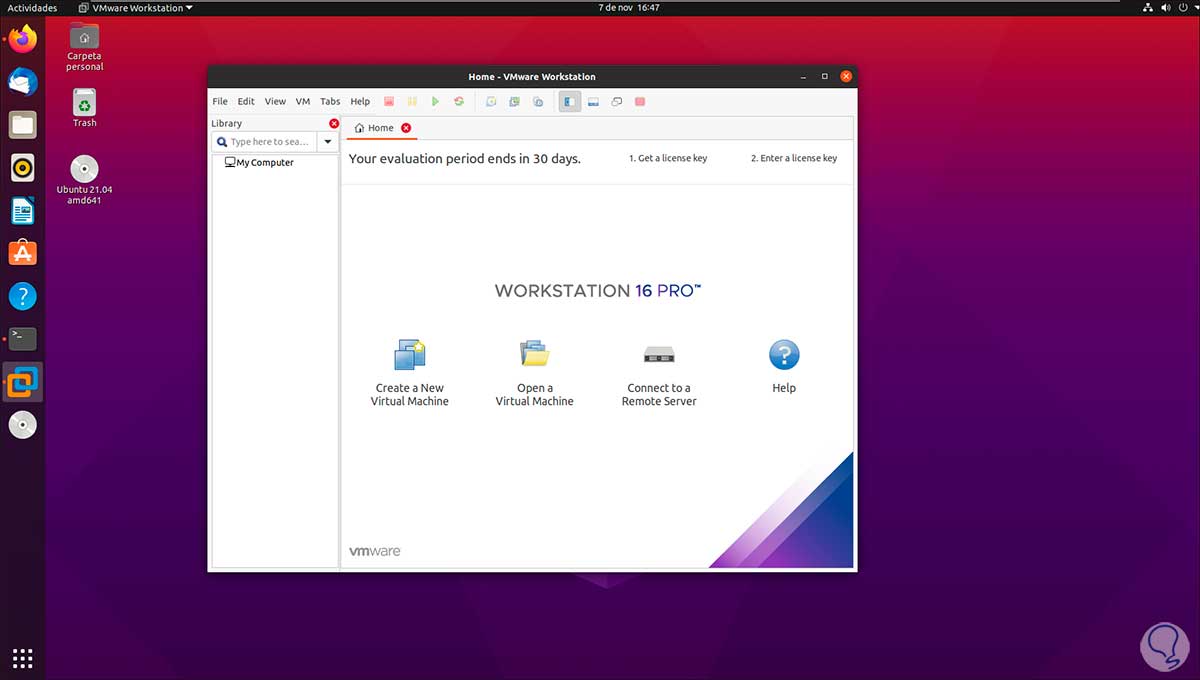Open the View menu
Viewport: 1200px width, 680px height.
coord(275,102)
